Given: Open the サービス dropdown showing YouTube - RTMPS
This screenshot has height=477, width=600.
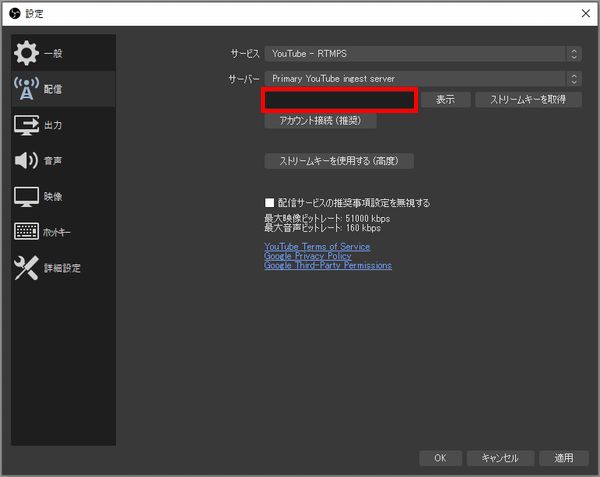Looking at the screenshot, I should pos(423,54).
